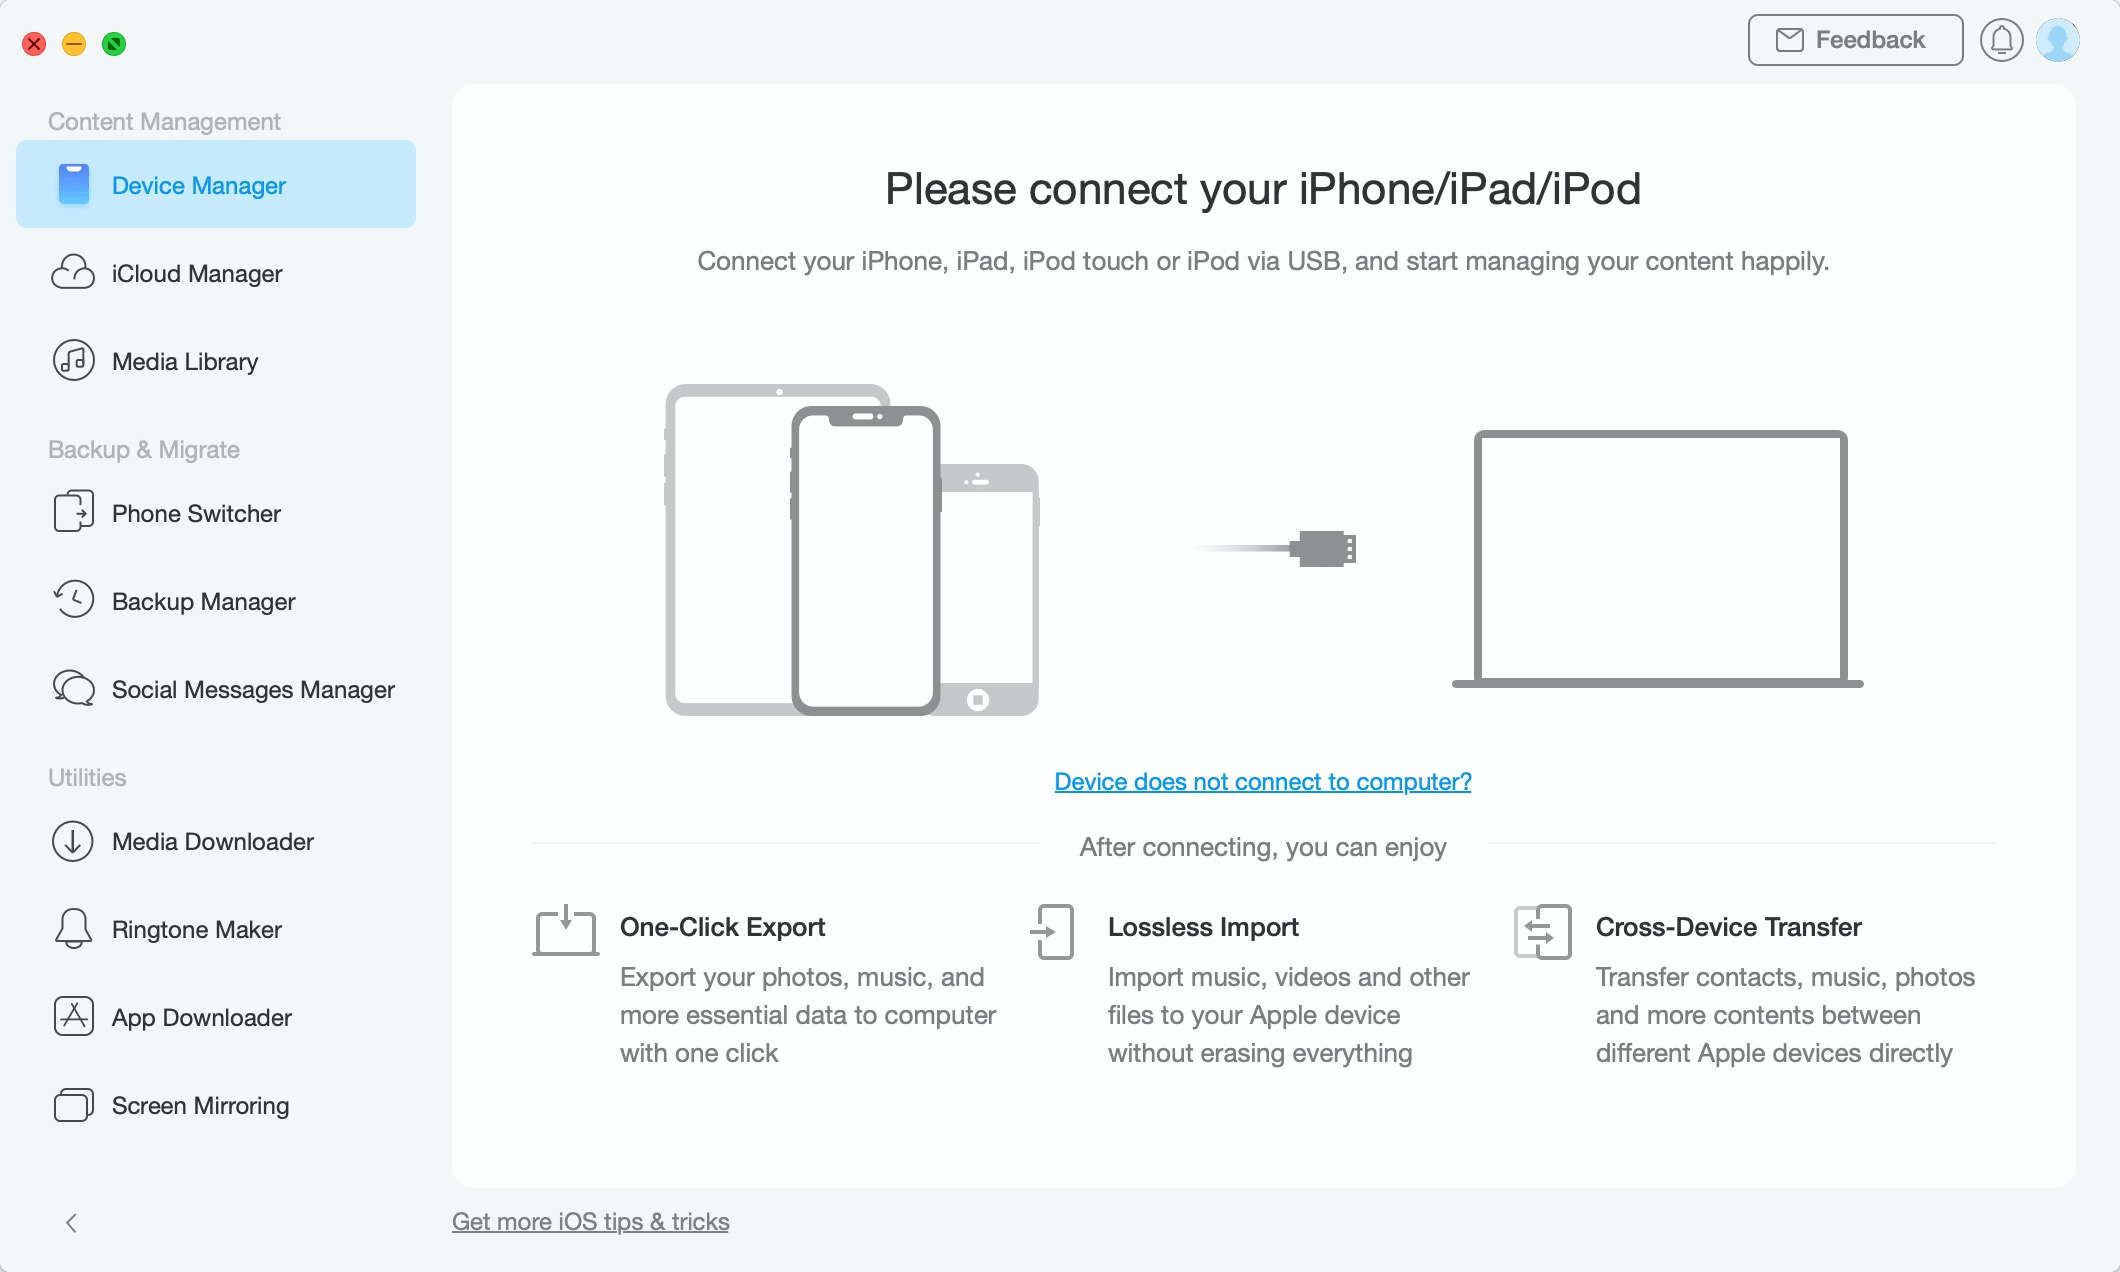Image resolution: width=2120 pixels, height=1272 pixels.
Task: Open Media Library section
Action: coord(185,362)
